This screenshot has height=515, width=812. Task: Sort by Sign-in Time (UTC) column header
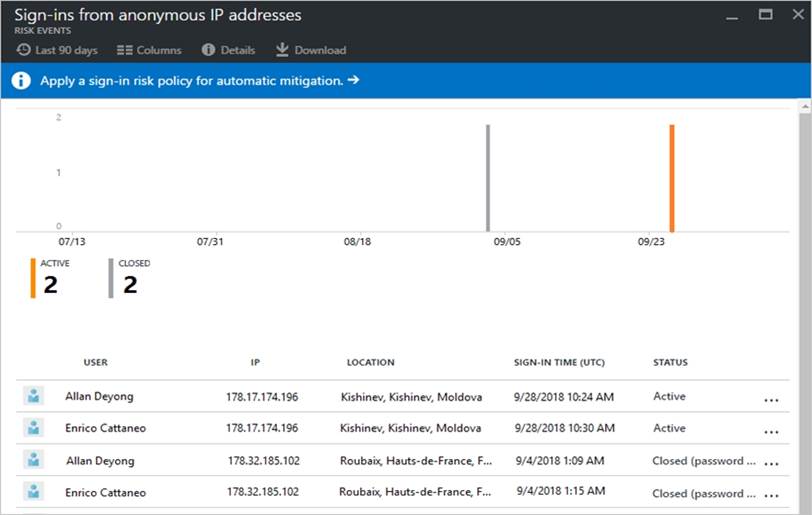[x=559, y=362]
